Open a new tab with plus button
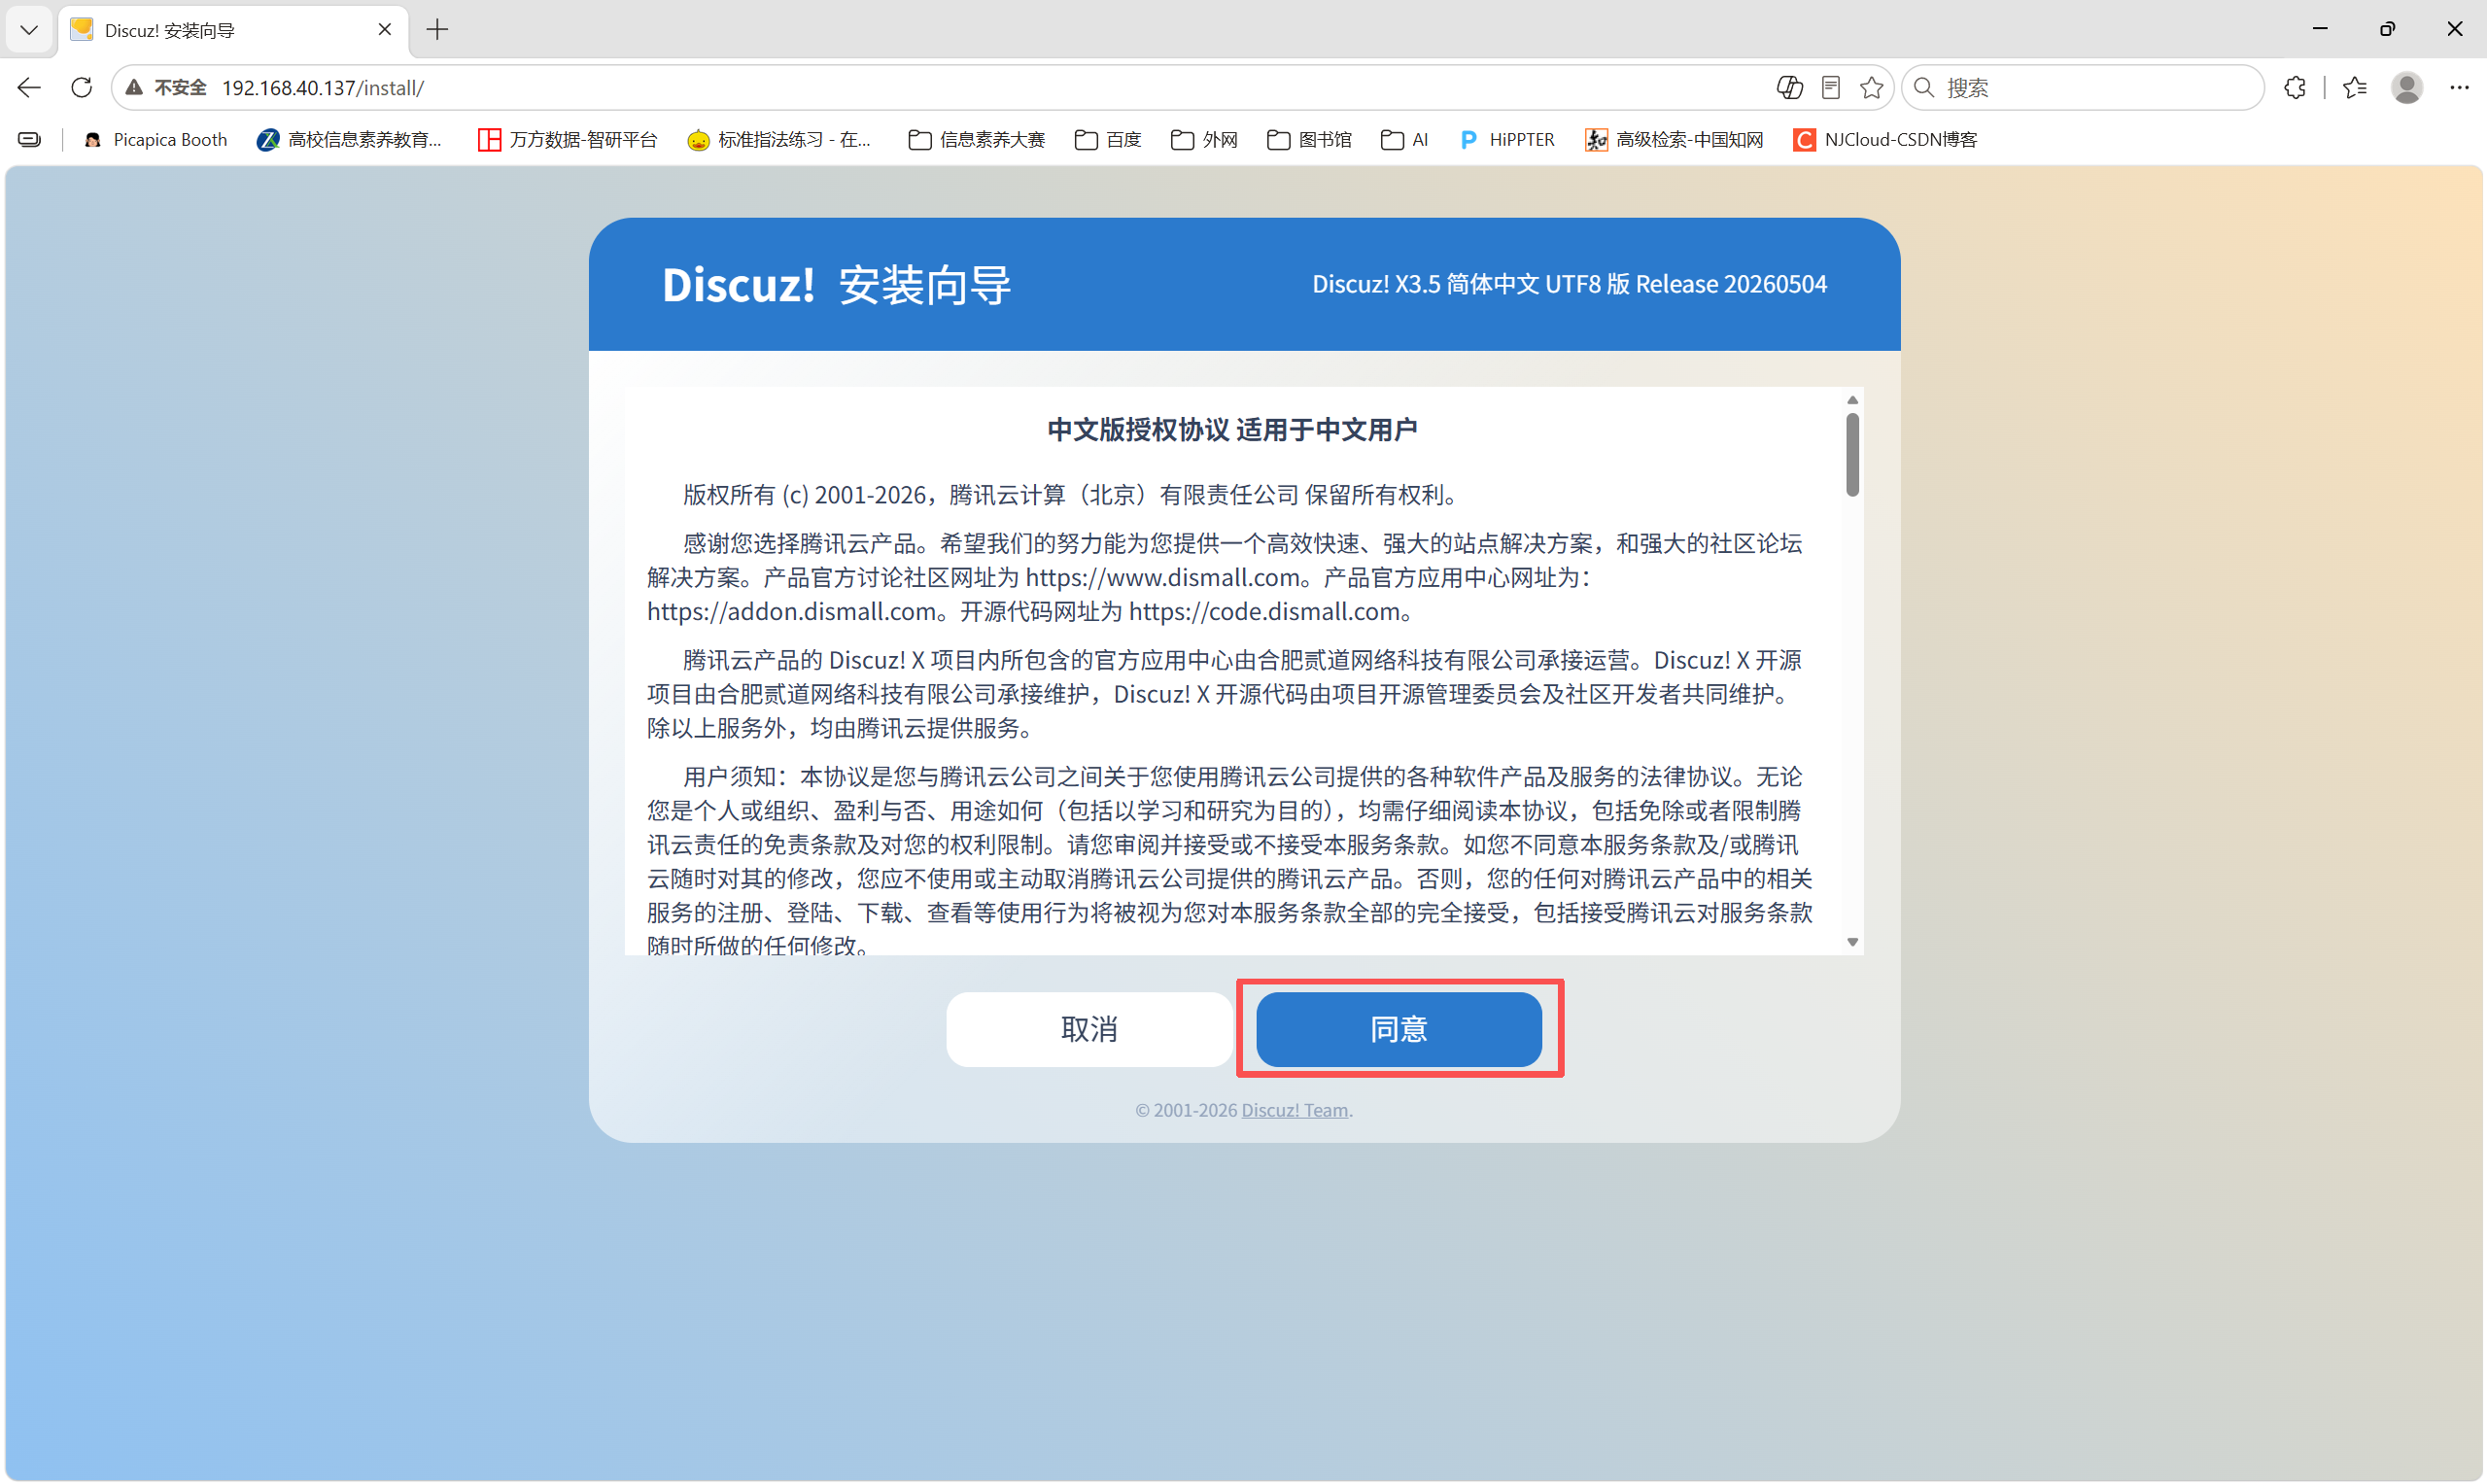Image resolution: width=2487 pixels, height=1484 pixels. pyautogui.click(x=437, y=30)
